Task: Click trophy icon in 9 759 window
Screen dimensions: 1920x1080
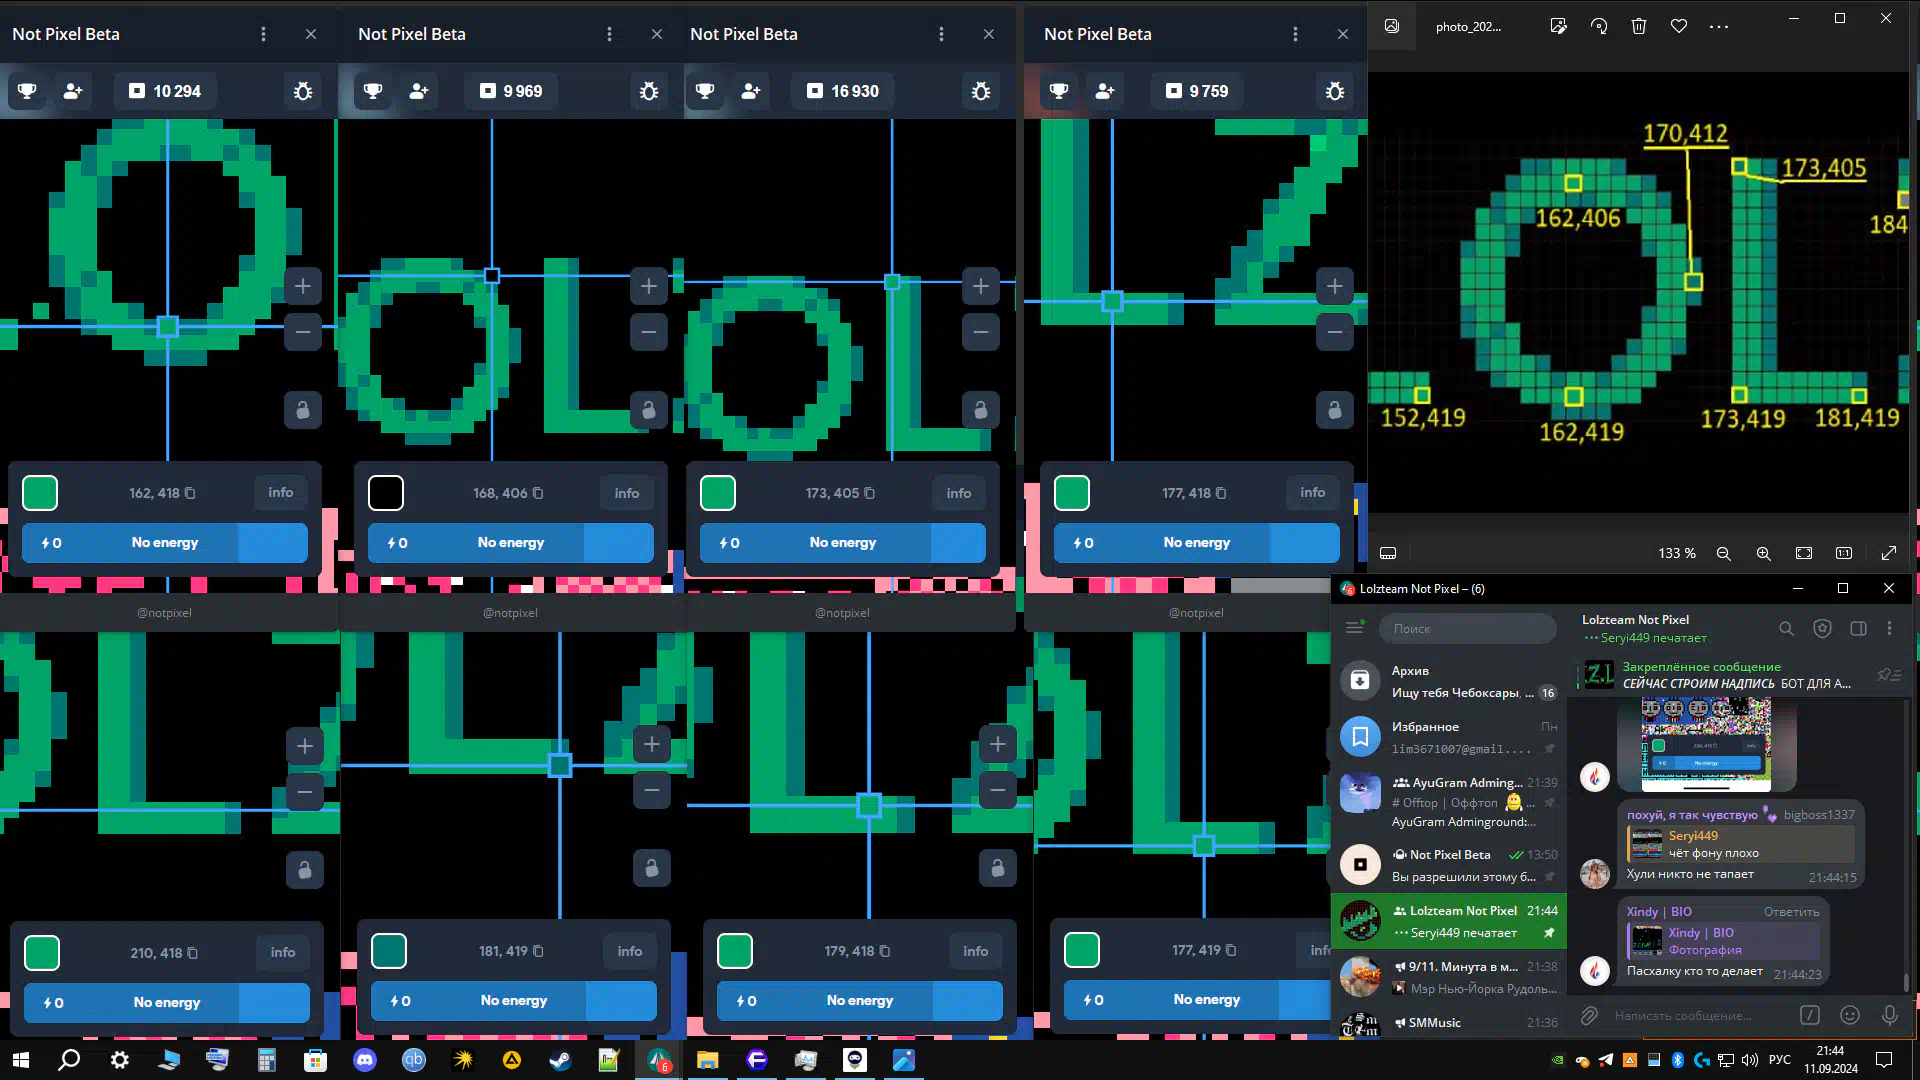Action: [x=1059, y=91]
